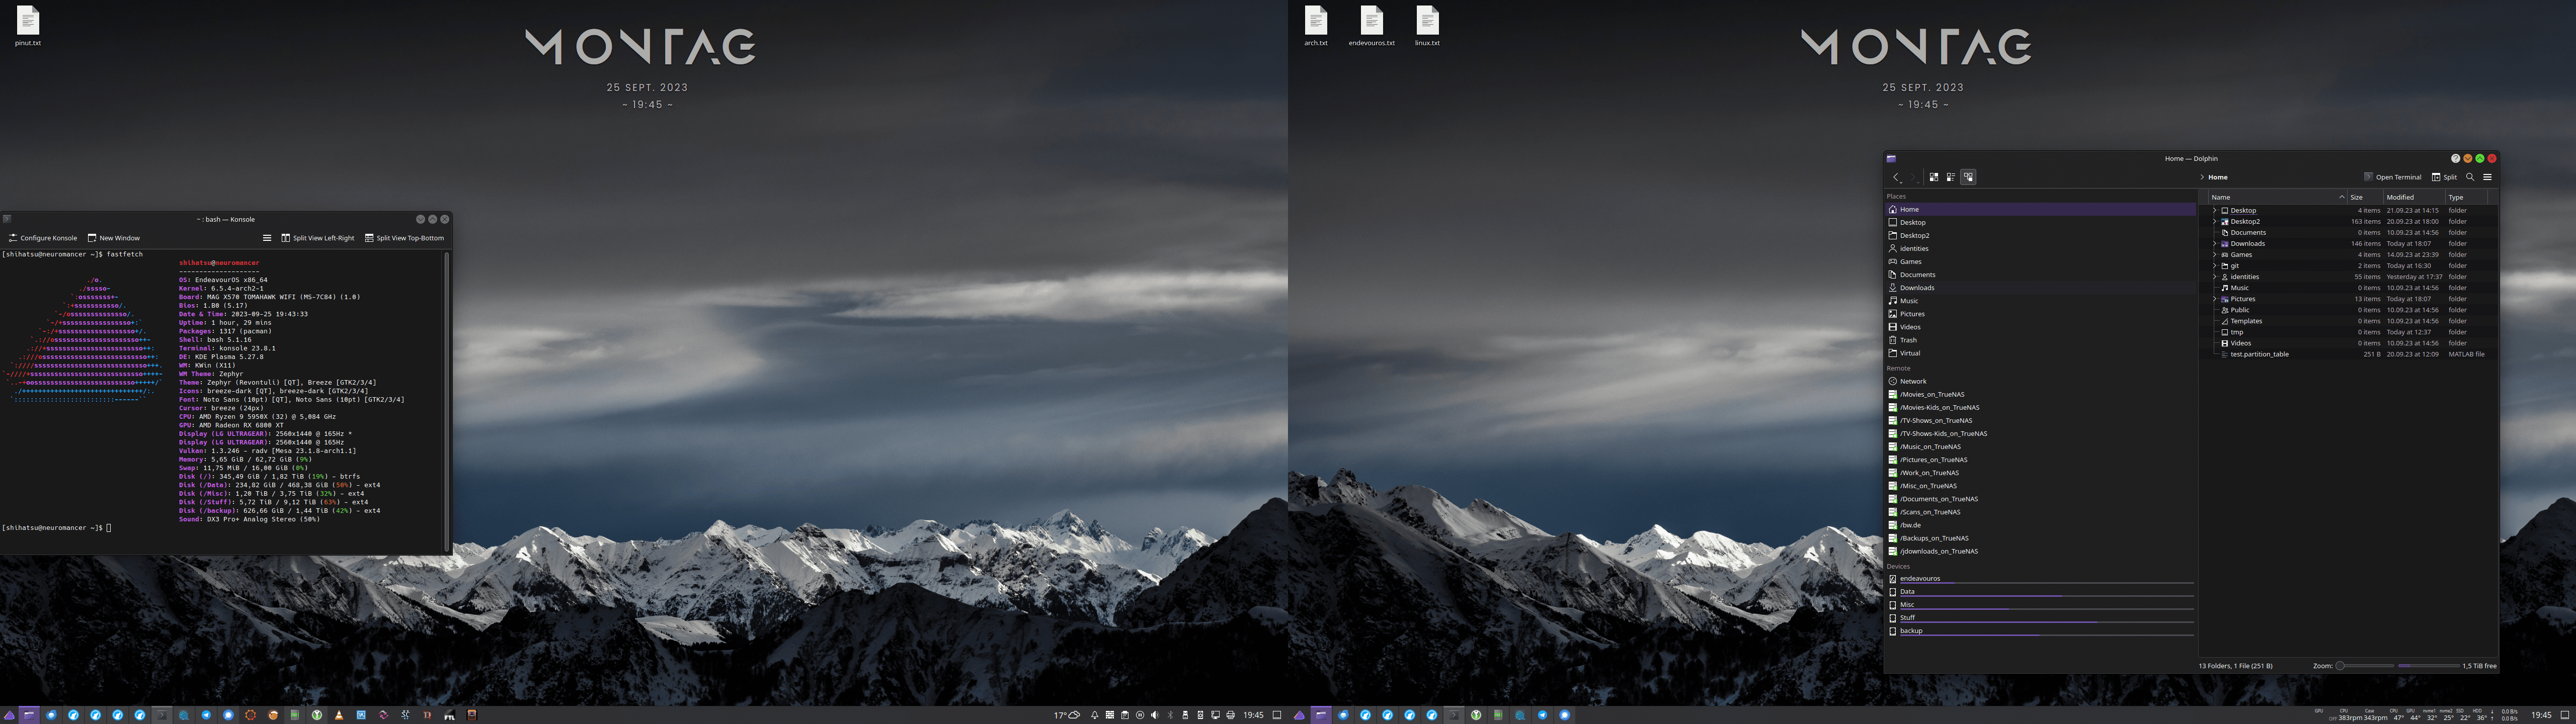Sort by the Name column header
This screenshot has width=2576, height=724.
click(2277, 197)
